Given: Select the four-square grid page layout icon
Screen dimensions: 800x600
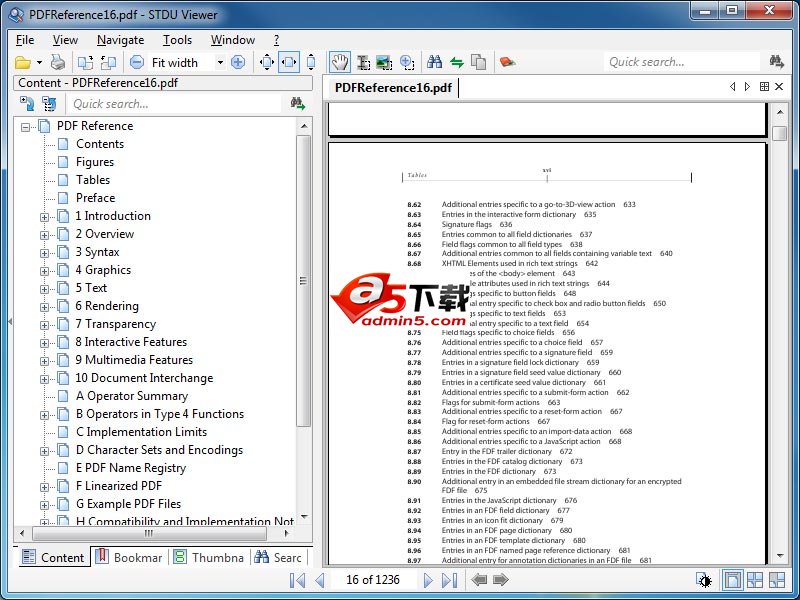Looking at the screenshot, I should coord(755,580).
